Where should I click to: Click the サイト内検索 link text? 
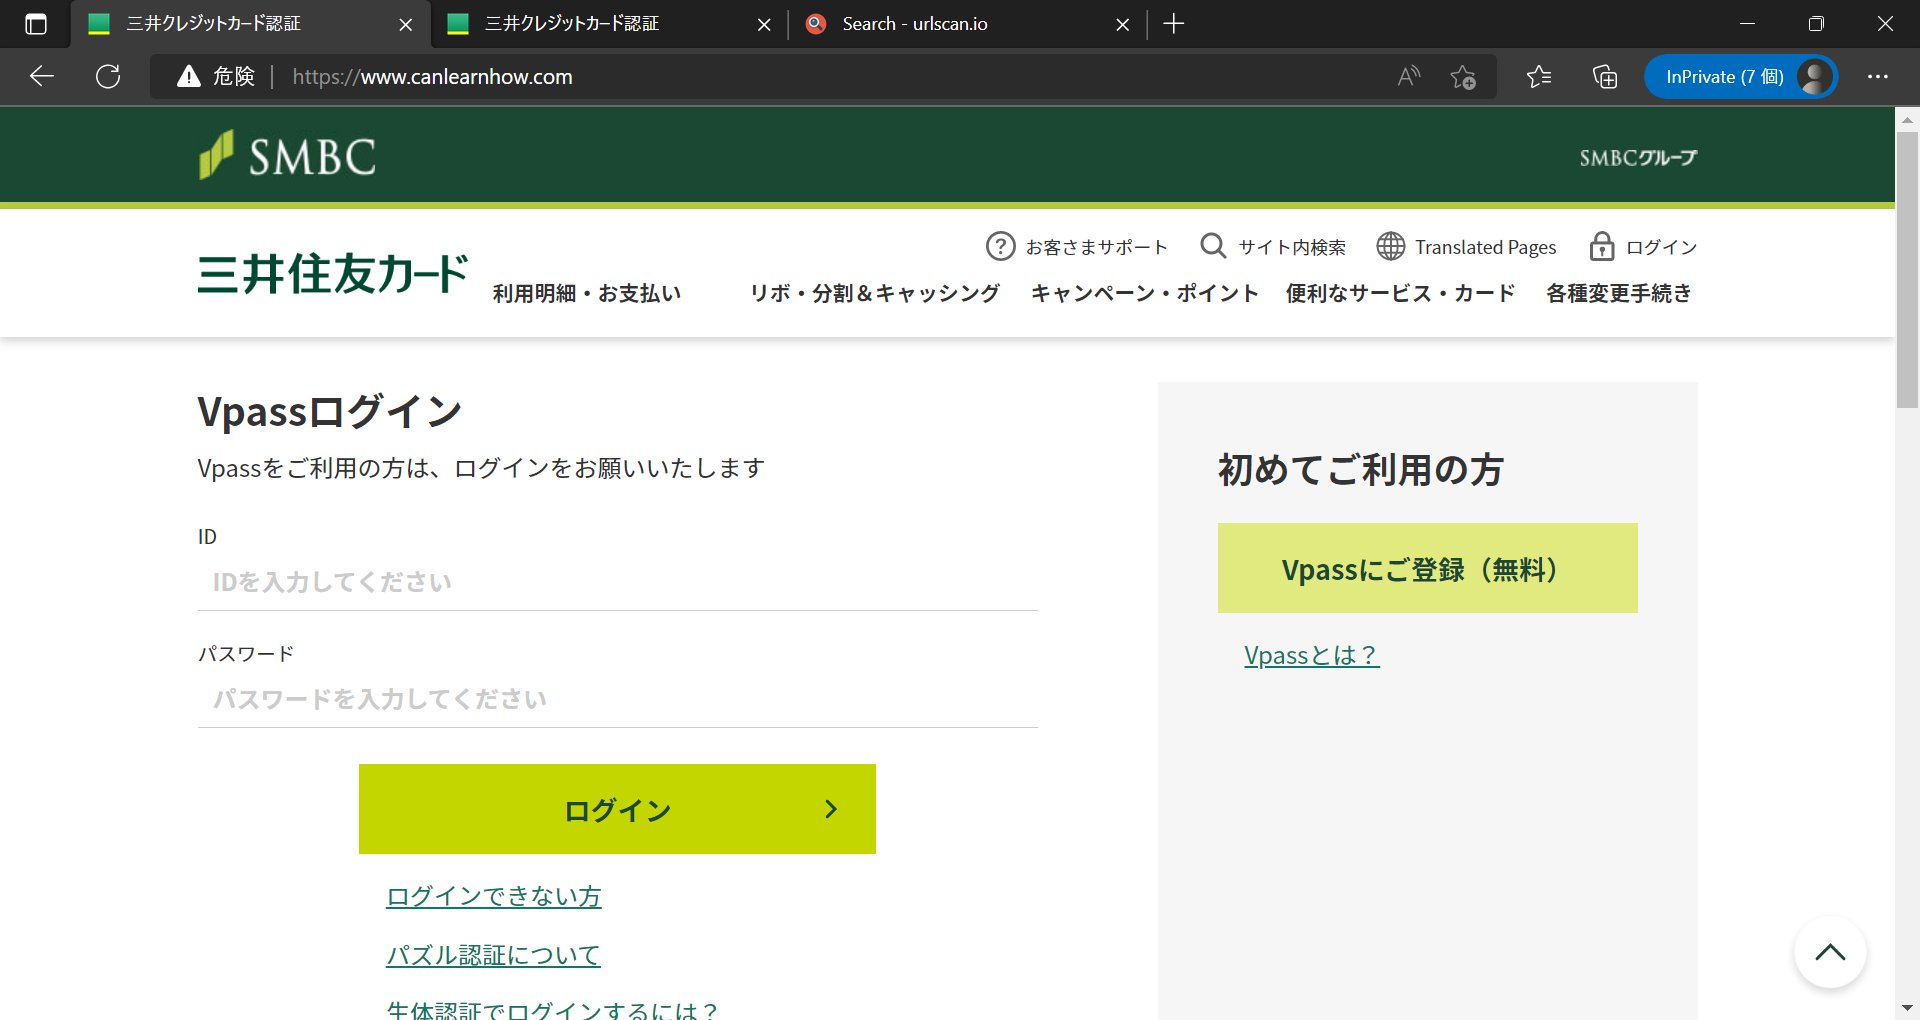tap(1292, 247)
